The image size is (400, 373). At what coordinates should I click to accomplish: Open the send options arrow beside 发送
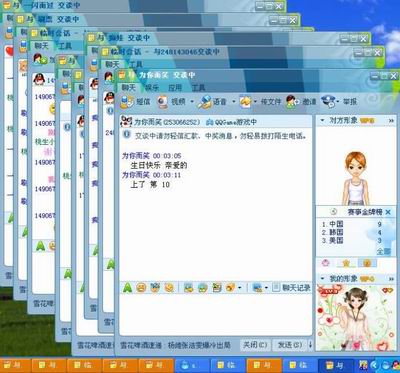point(310,345)
